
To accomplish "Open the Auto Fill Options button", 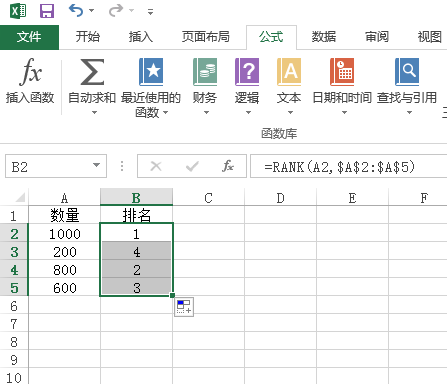I will click(184, 307).
